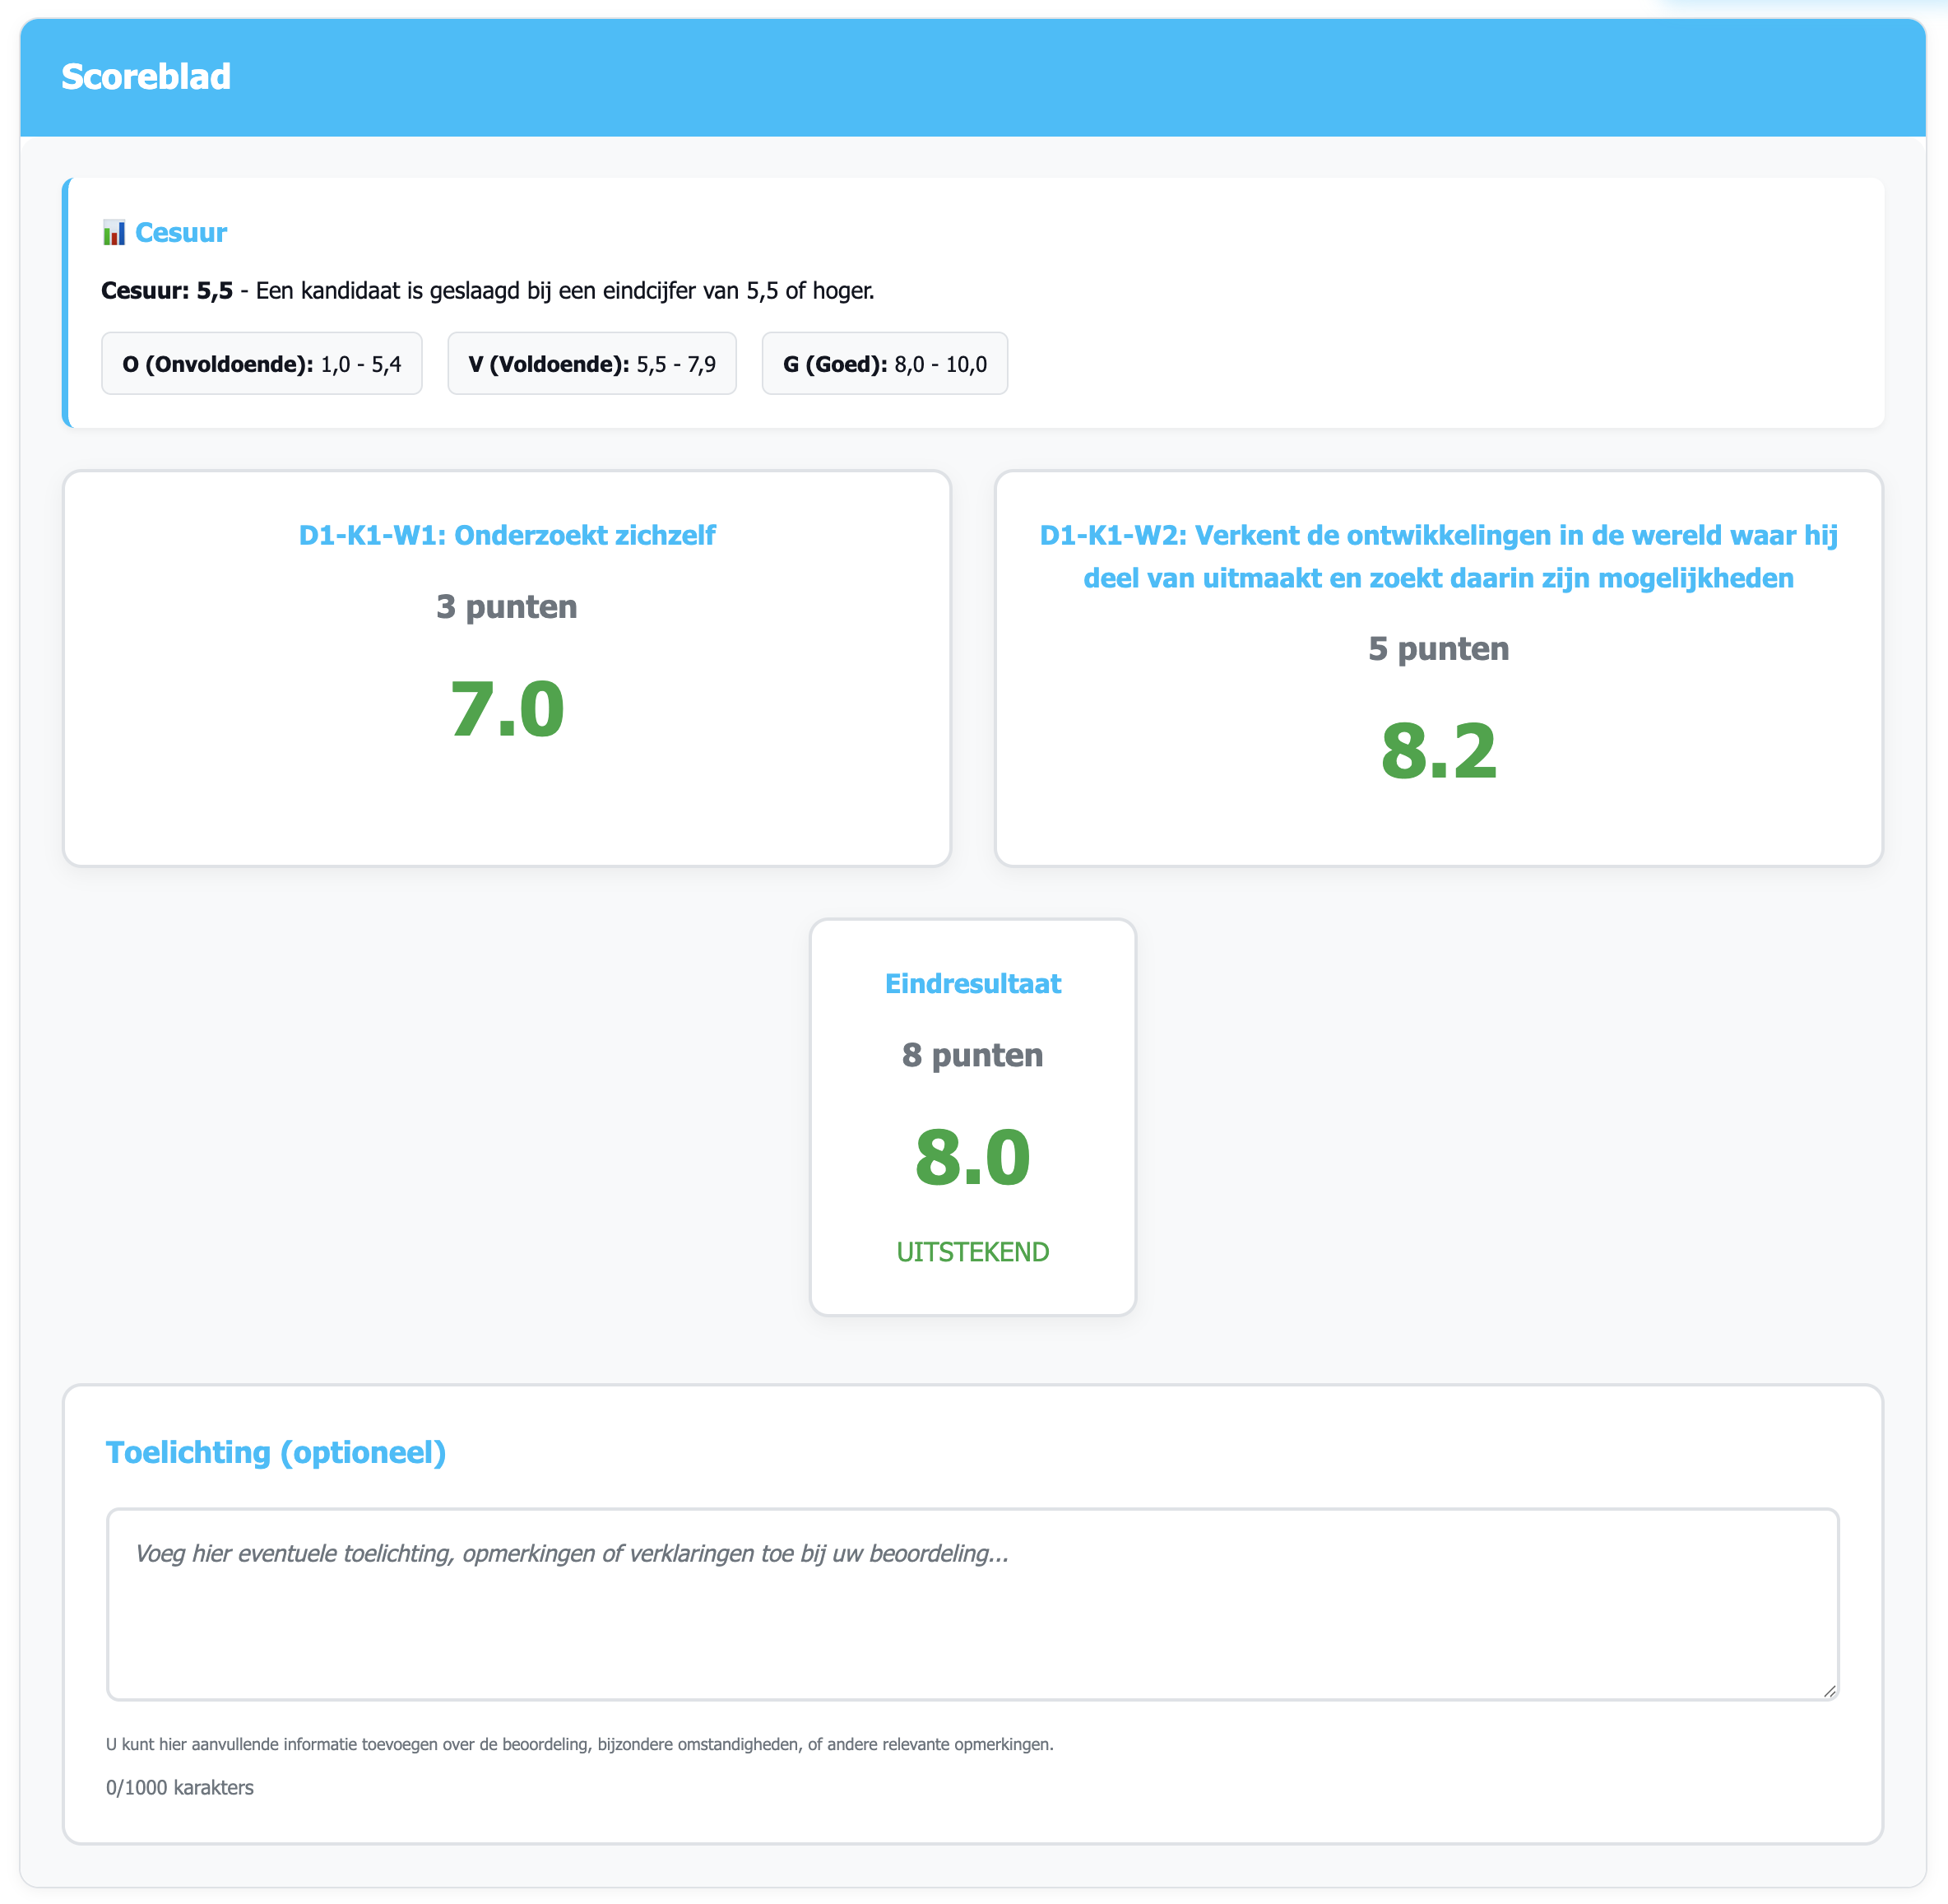1948x1904 pixels.
Task: Click the Cesuur bar chart icon
Action: [114, 233]
